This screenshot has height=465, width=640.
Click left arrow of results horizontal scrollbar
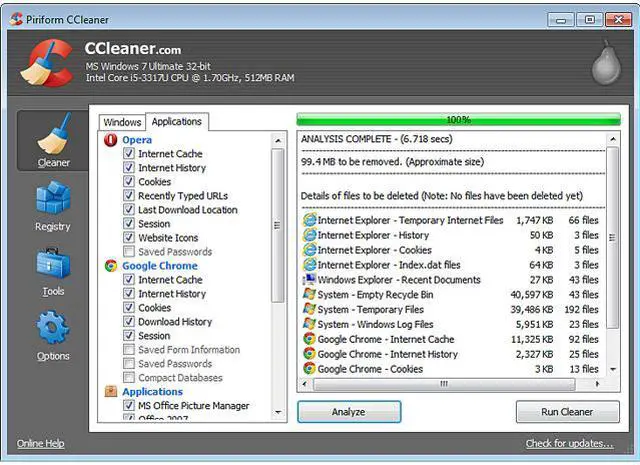click(x=305, y=384)
